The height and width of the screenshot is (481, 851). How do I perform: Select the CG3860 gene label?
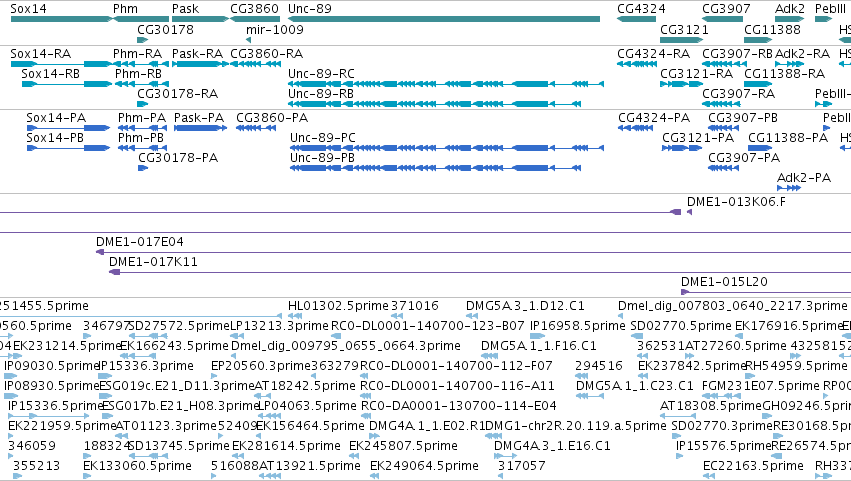coord(255,9)
